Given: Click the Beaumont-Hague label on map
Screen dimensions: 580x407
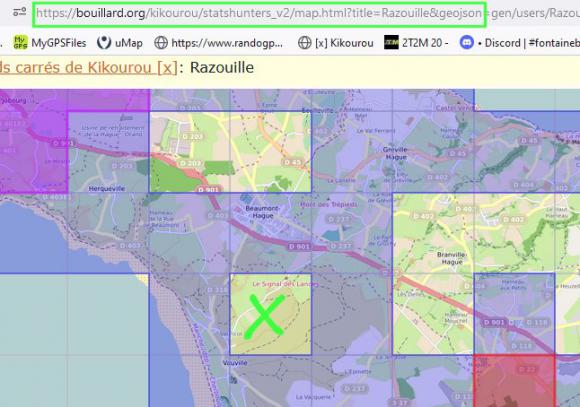Looking at the screenshot, I should click(x=263, y=212).
